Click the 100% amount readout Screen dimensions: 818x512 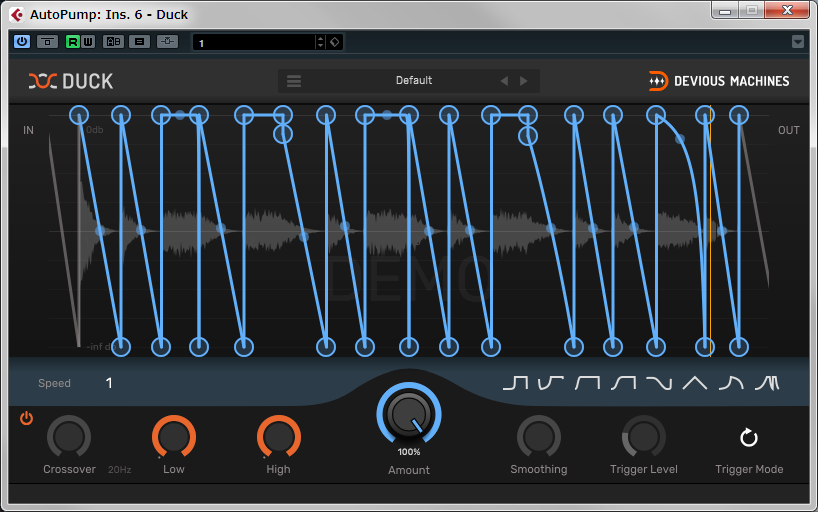(409, 452)
